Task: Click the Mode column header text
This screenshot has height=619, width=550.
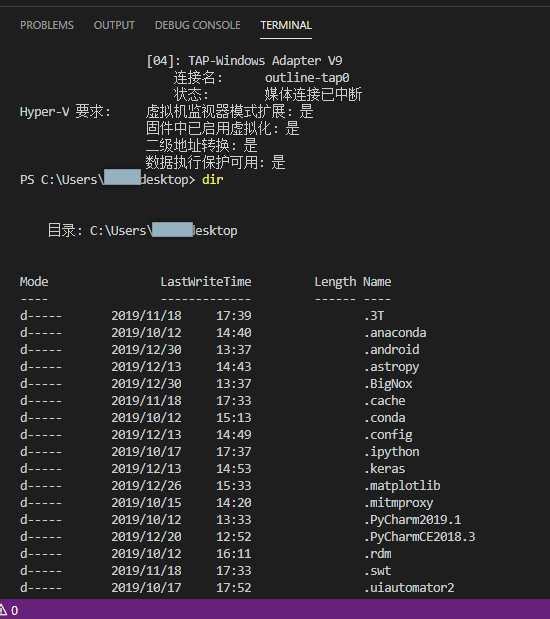Action: pos(34,282)
